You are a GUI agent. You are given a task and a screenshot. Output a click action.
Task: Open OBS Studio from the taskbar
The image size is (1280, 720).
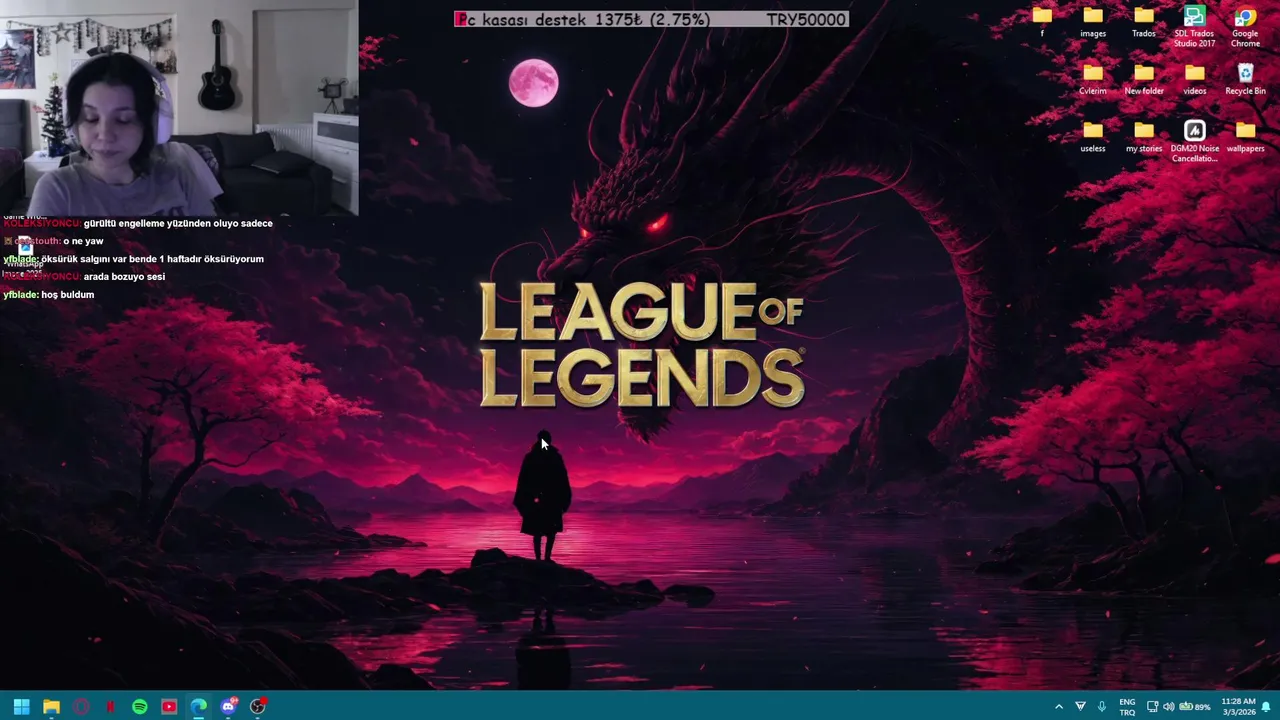[x=258, y=707]
